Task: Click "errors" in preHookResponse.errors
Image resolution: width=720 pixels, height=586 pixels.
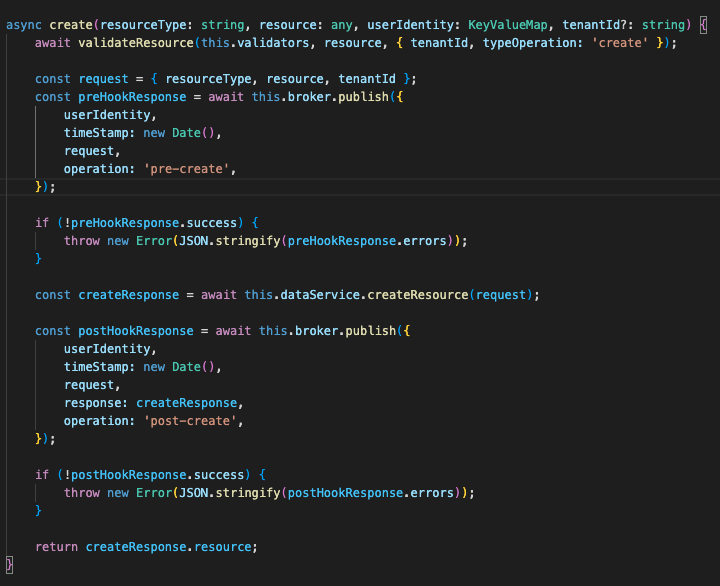Action: coord(425,241)
